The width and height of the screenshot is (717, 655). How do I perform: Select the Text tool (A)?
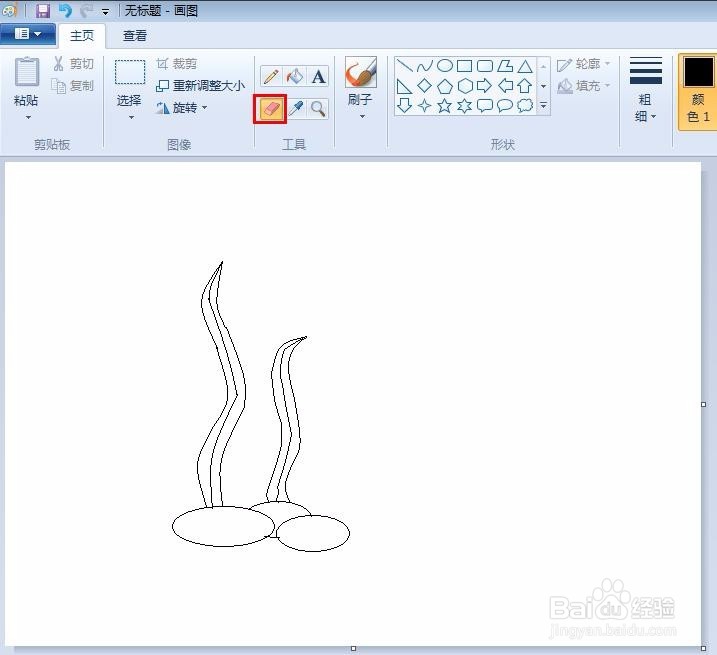coord(319,76)
